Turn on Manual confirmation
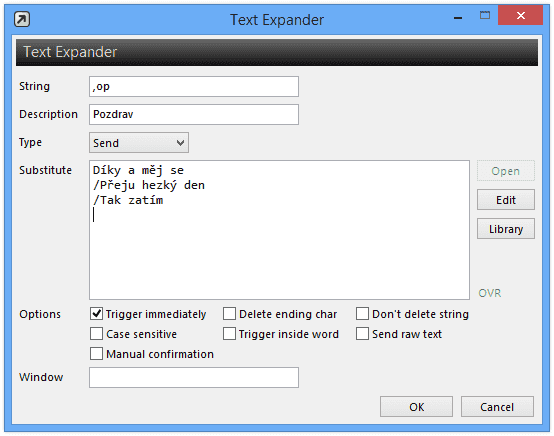This screenshot has width=554, height=436. (96, 354)
